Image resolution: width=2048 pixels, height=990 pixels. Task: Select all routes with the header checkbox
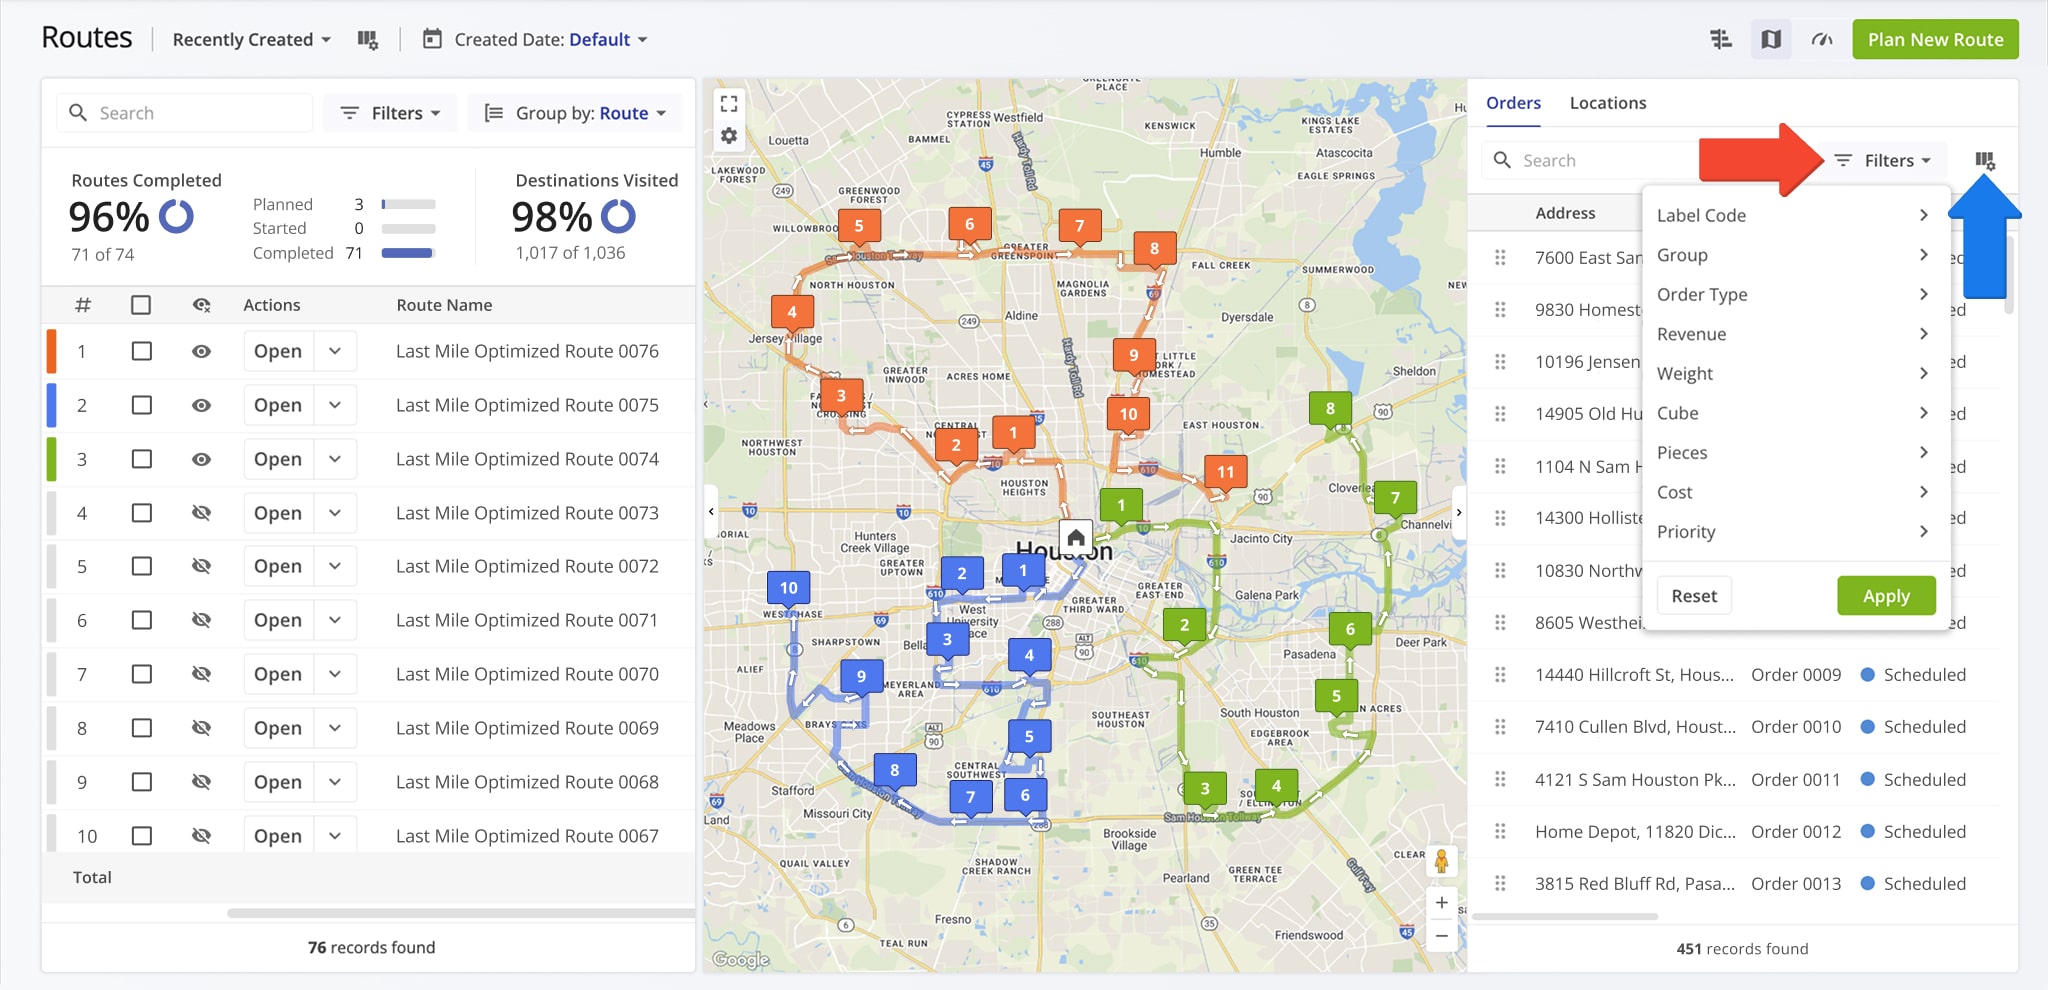[141, 305]
